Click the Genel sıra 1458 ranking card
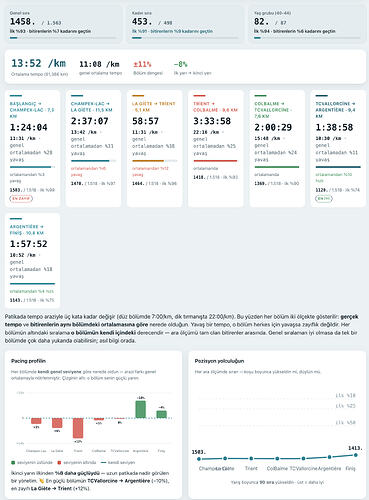Screen dimensions: 369x500 [x=63, y=24]
